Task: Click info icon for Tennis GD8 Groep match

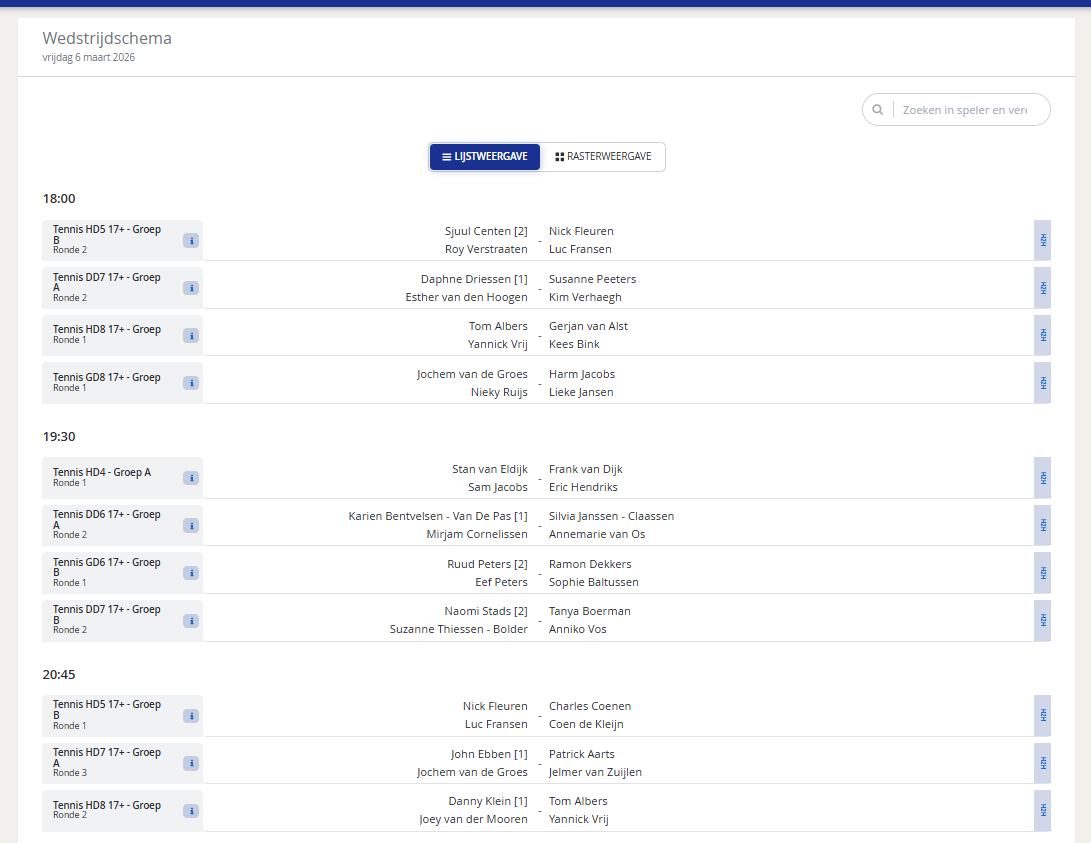Action: pyautogui.click(x=191, y=383)
